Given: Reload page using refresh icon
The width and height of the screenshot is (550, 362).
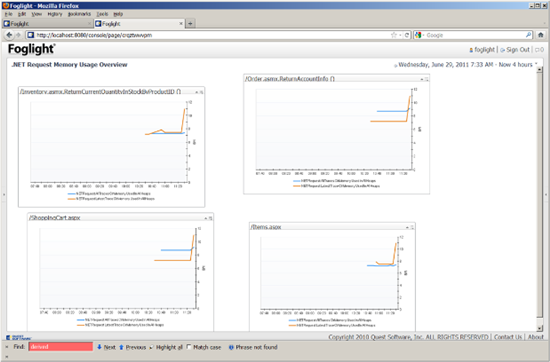Looking at the screenshot, I should tap(407, 35).
